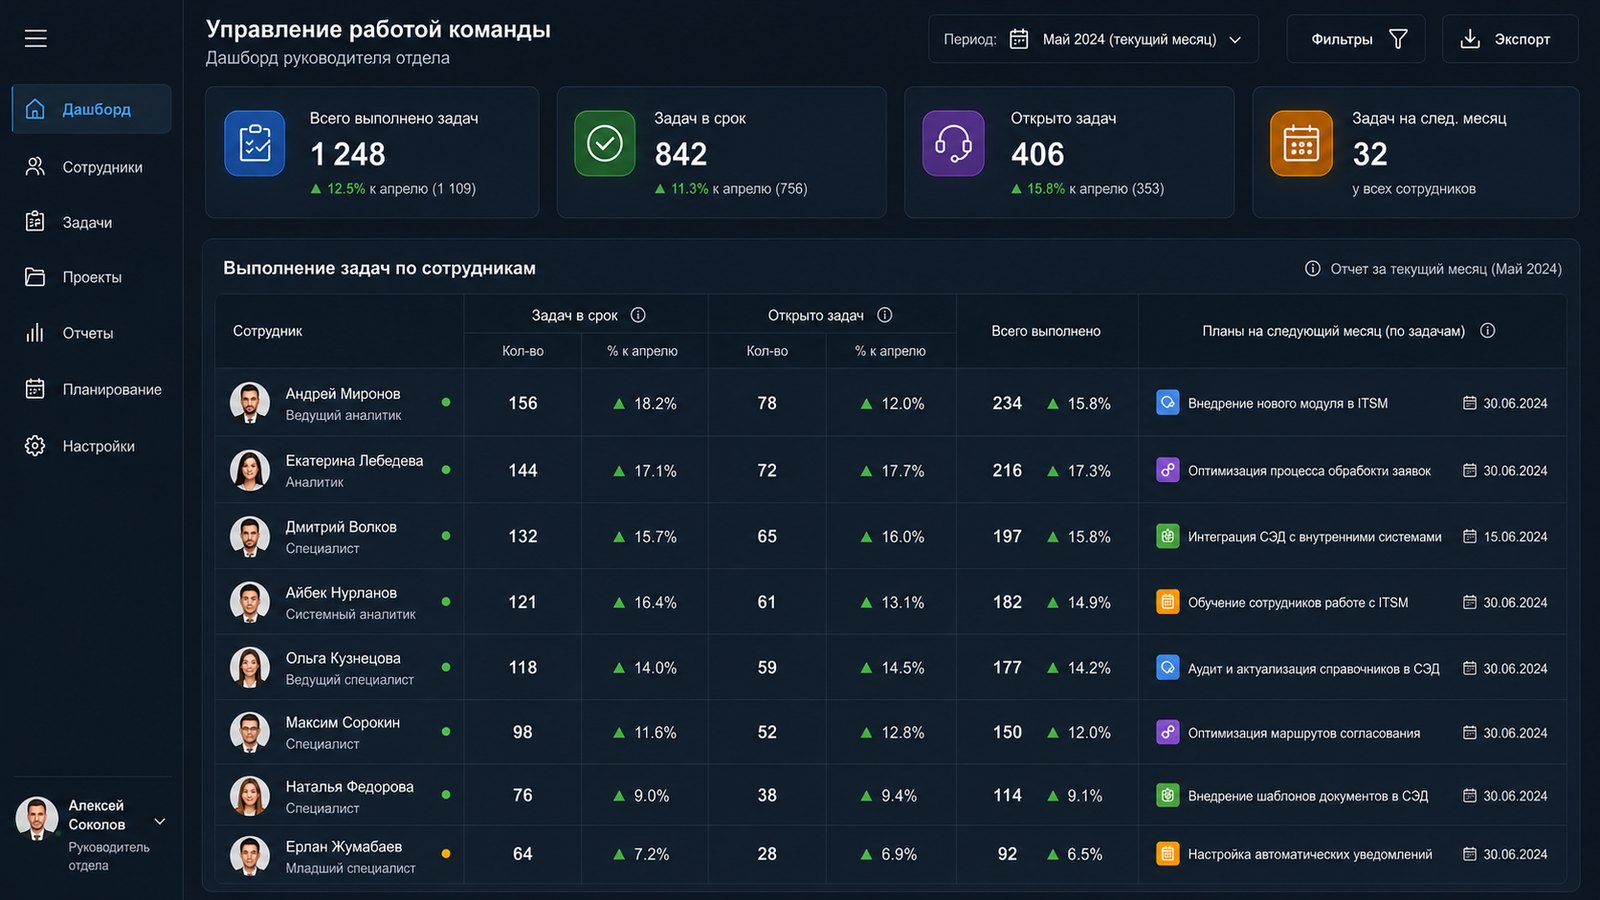Open Фильтры button
This screenshot has width=1600, height=900.
point(1356,39)
